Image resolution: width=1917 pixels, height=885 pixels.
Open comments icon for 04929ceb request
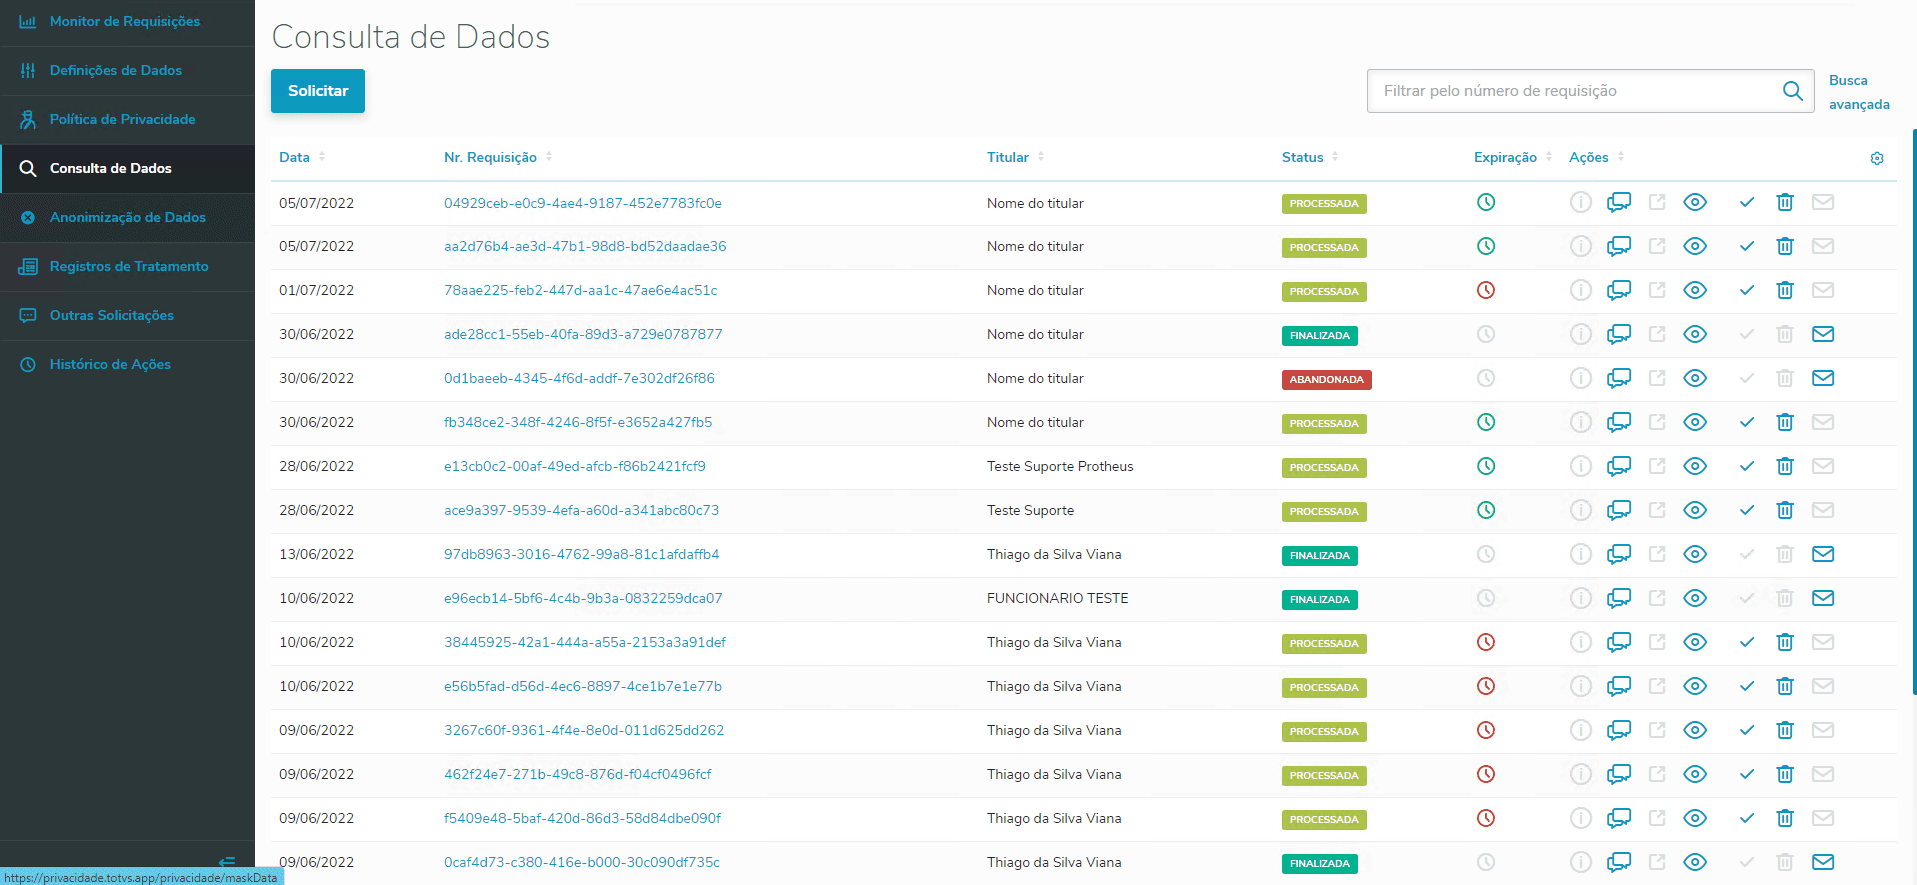click(x=1619, y=202)
